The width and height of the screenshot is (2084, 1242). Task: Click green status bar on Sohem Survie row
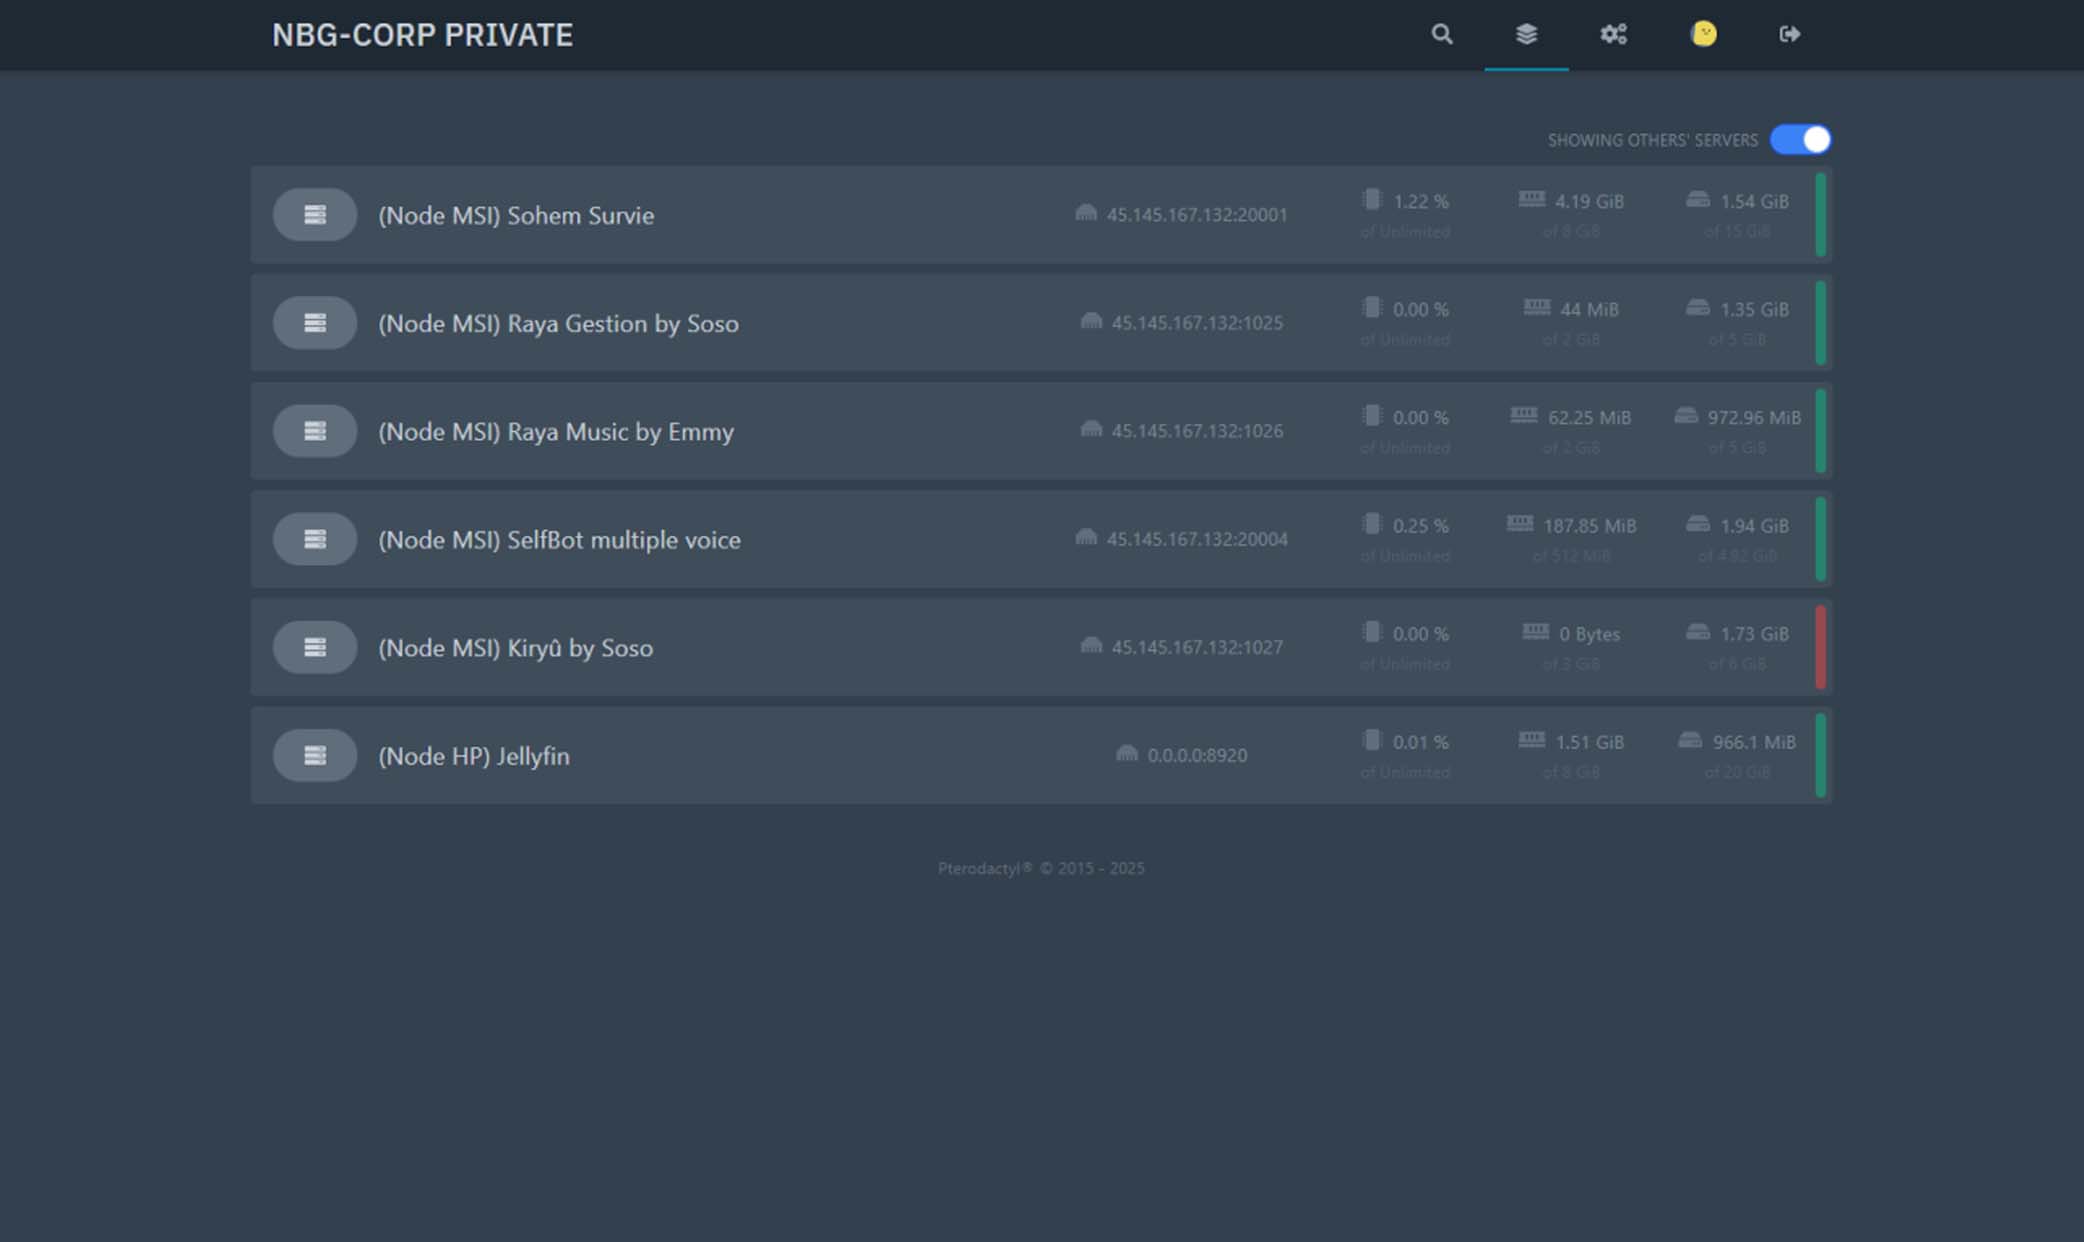1820,215
